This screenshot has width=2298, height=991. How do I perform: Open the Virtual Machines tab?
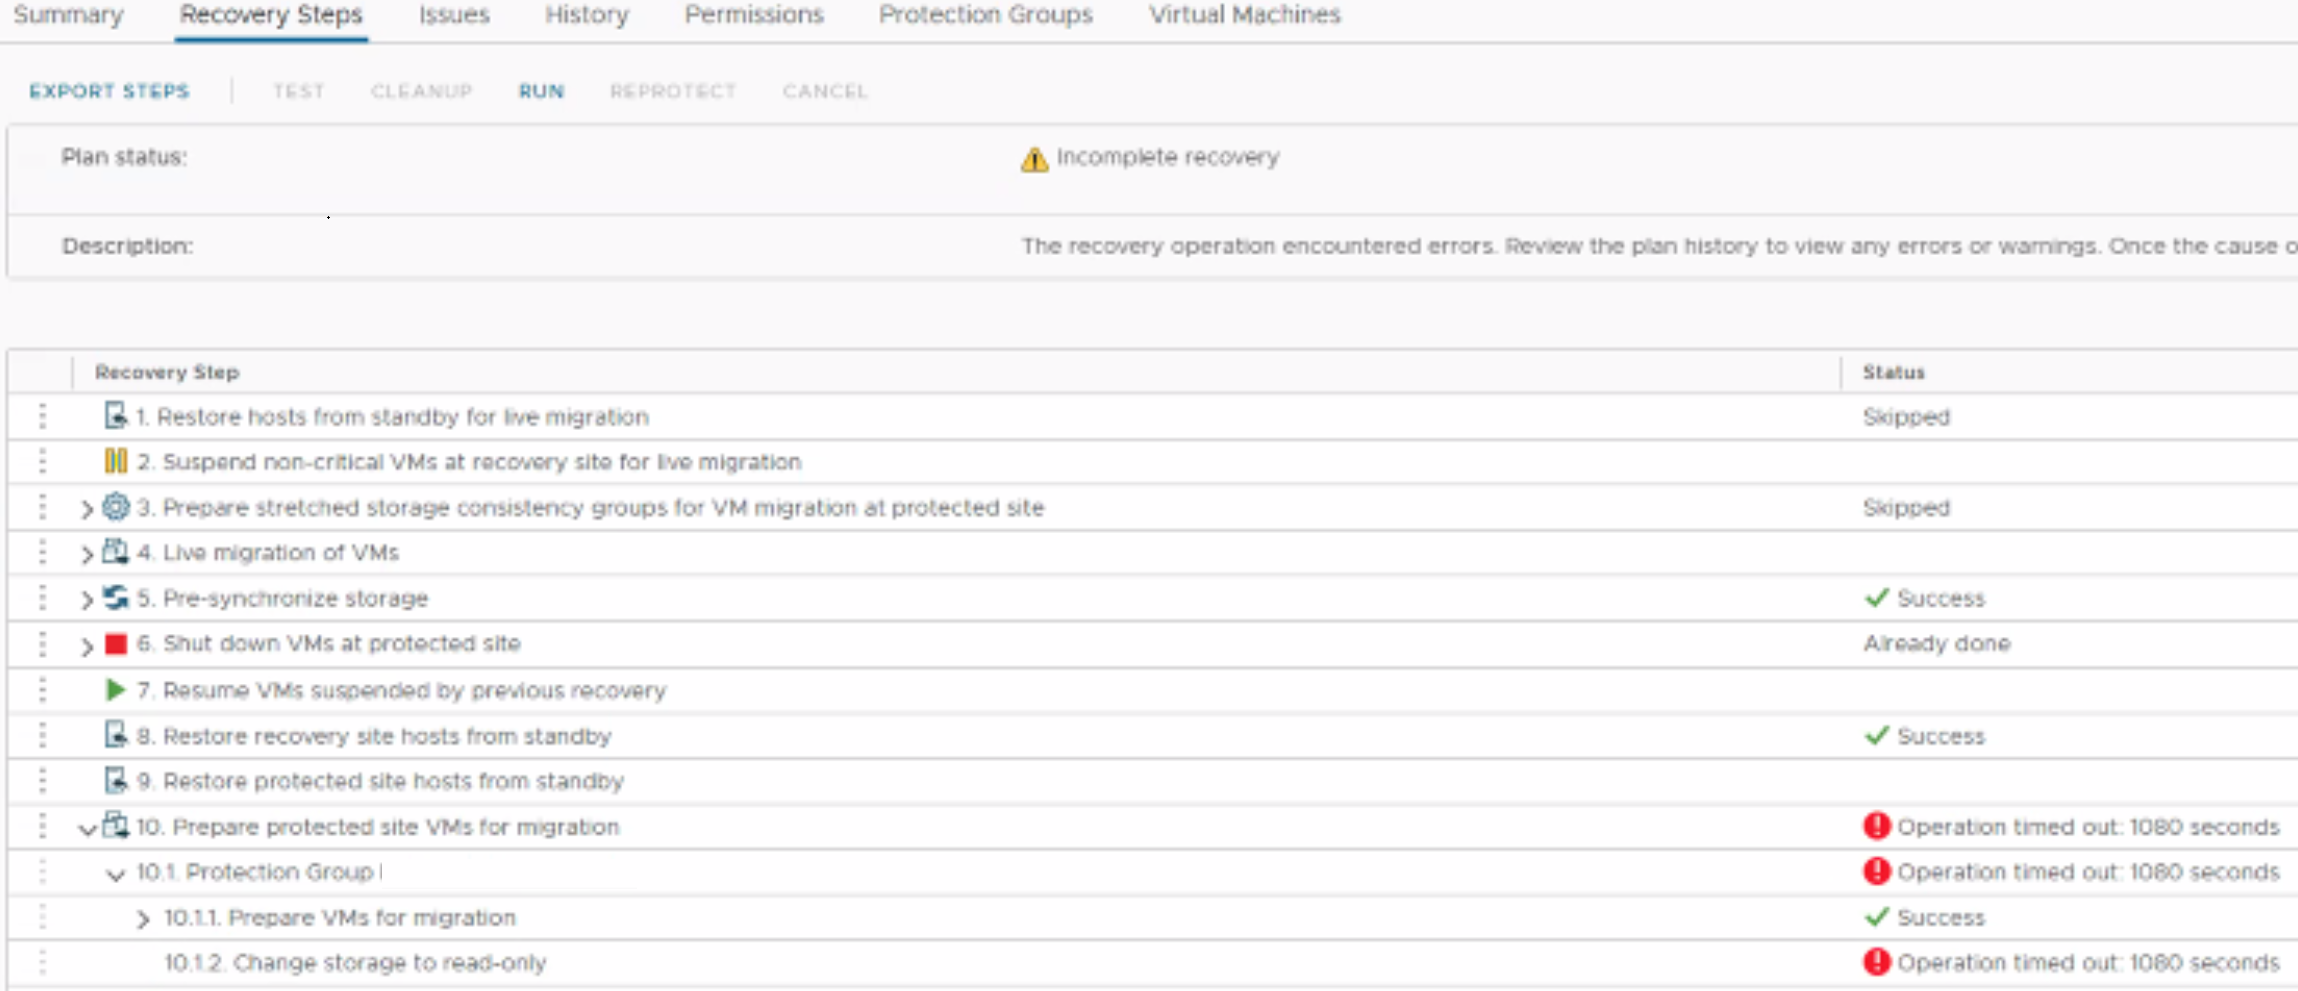tap(1244, 15)
